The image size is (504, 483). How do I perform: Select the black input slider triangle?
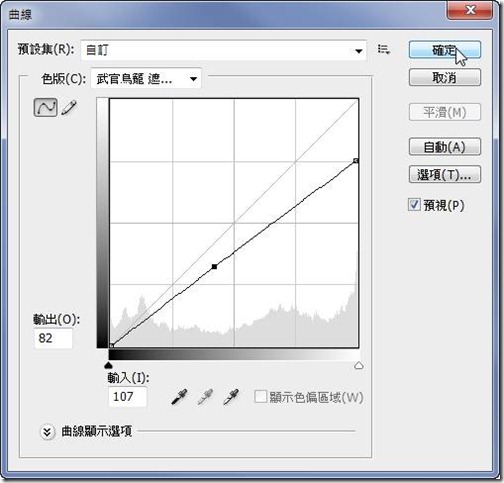pos(108,365)
